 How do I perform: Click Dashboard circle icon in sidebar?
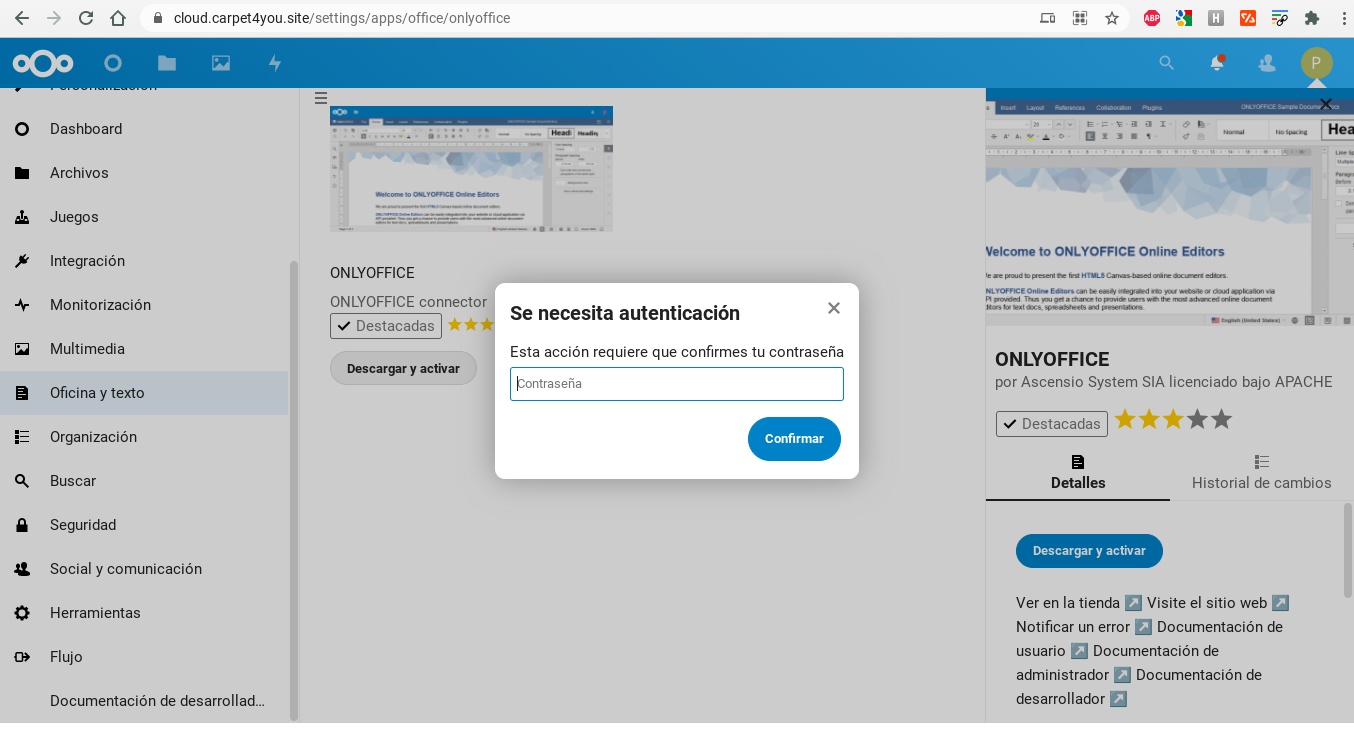22,129
